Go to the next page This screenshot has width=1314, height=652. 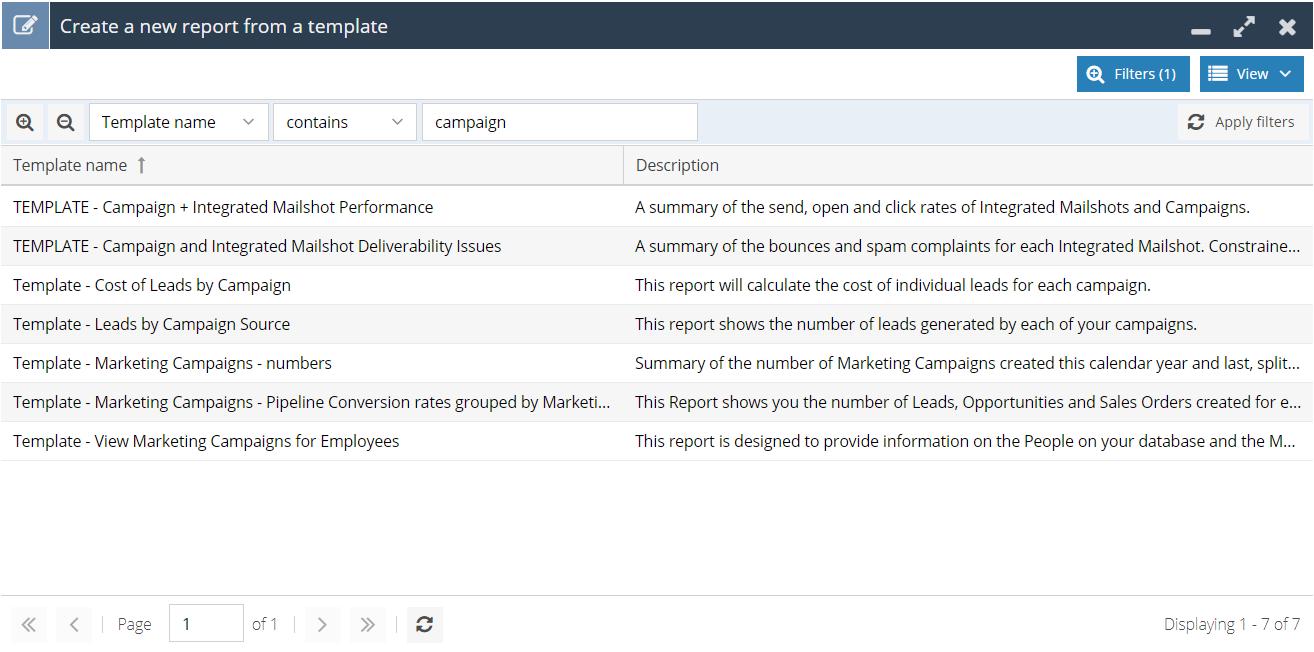pyautogui.click(x=322, y=624)
